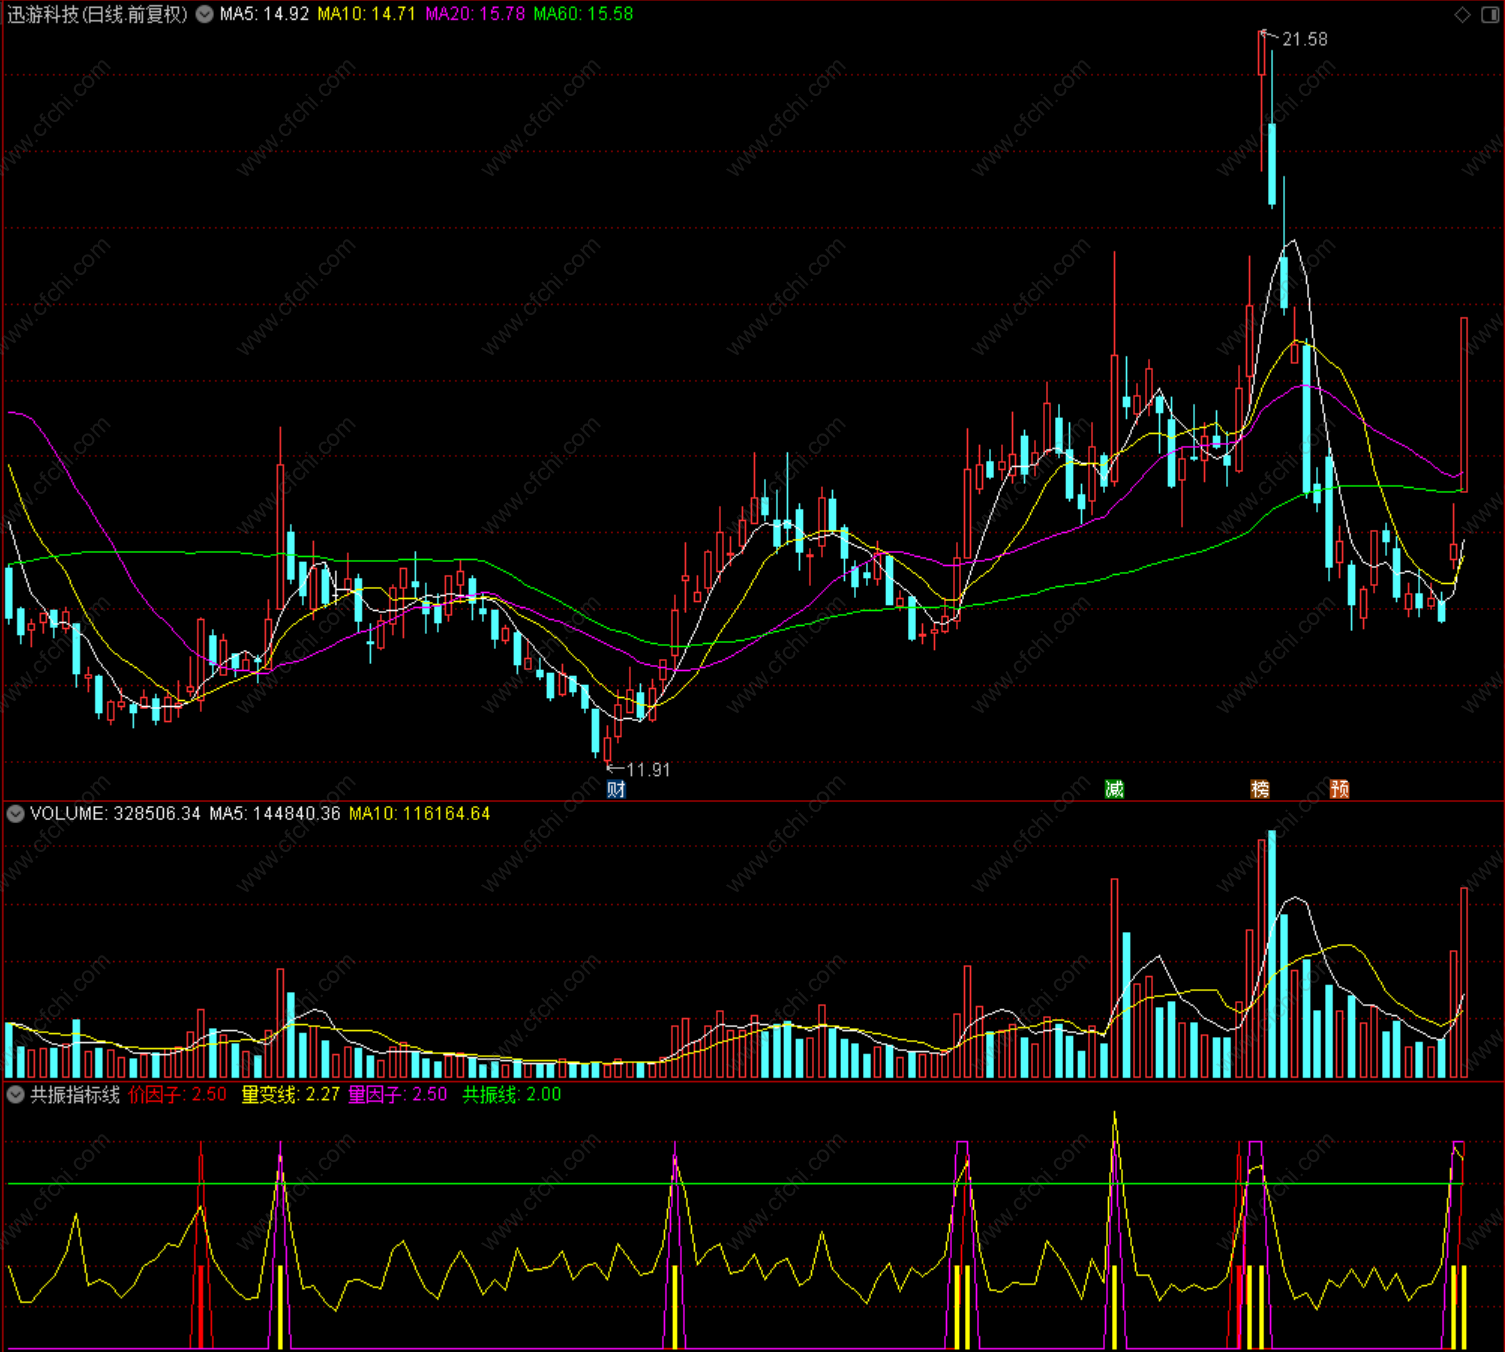1505x1352 pixels.
Task: Open the green 减 shareholder reduction marker
Action: [1114, 789]
